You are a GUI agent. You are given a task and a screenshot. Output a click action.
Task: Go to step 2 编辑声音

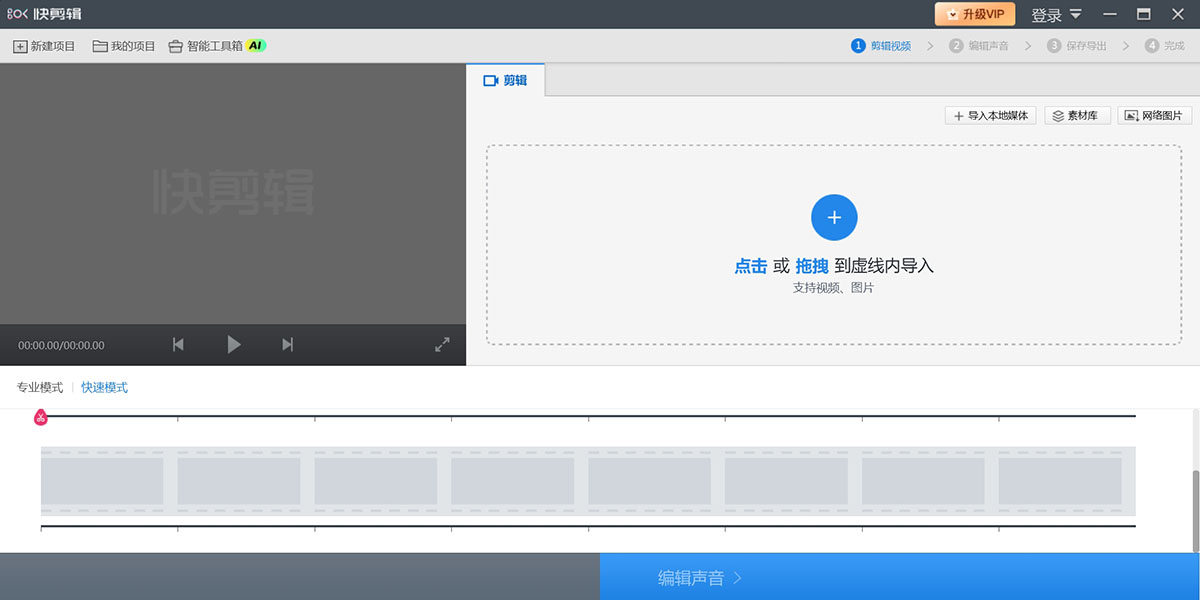[x=979, y=46]
